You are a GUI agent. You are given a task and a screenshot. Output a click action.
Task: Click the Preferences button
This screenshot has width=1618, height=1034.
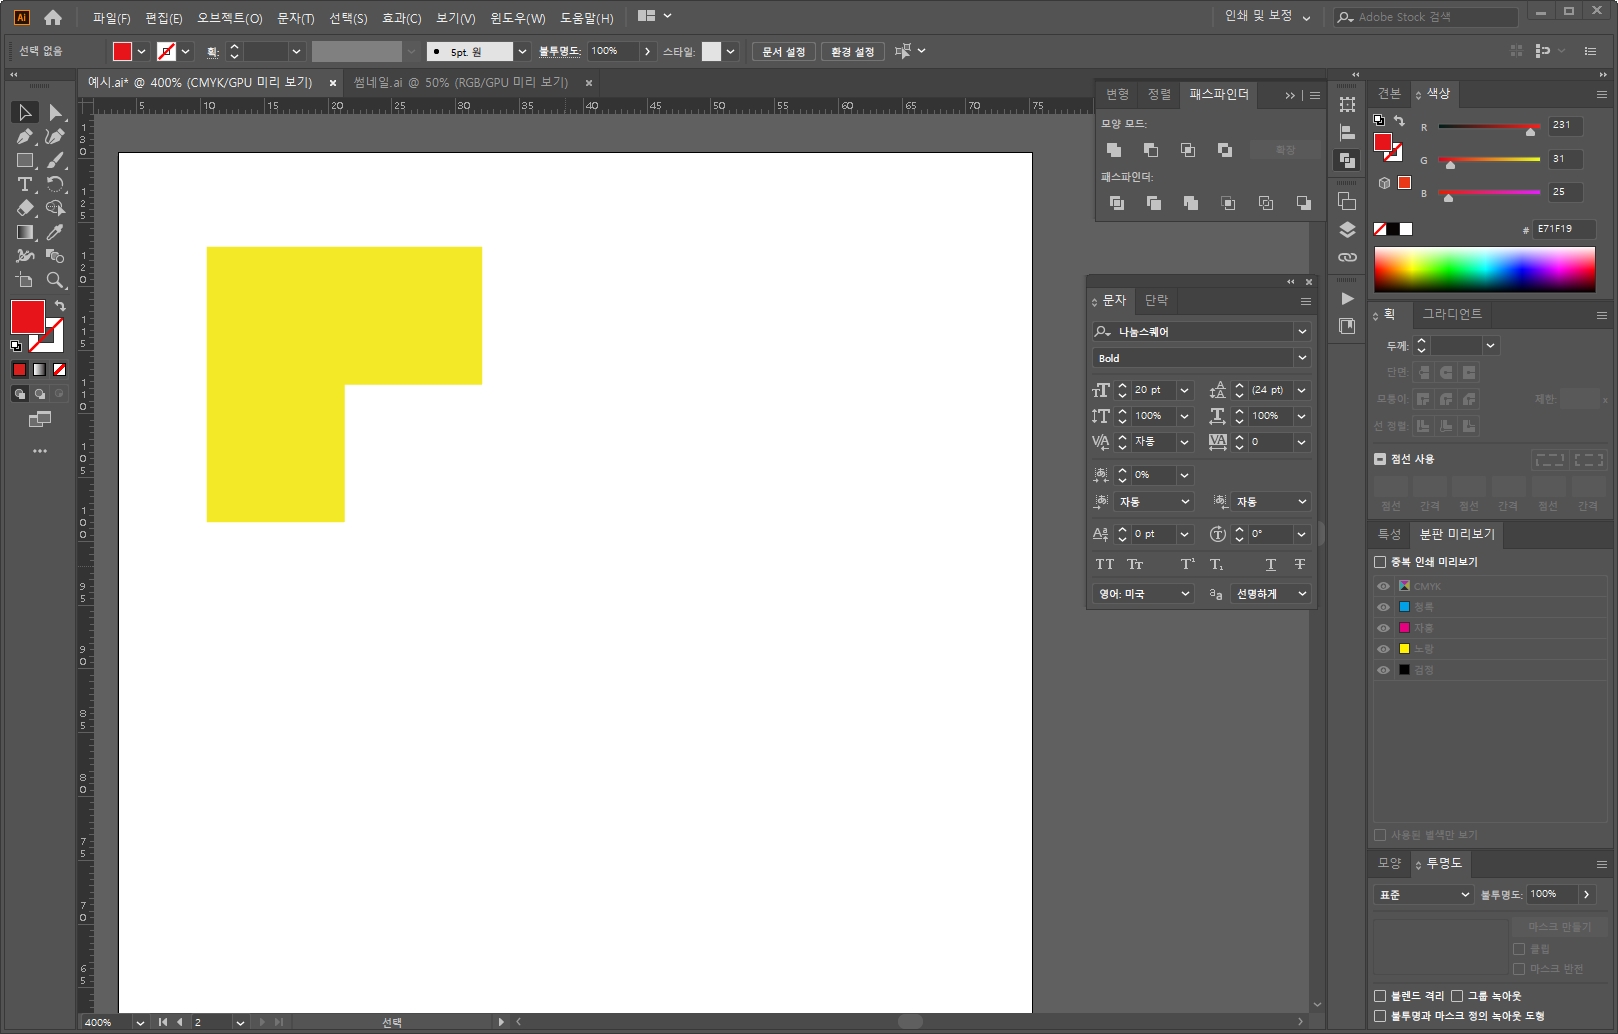tap(852, 51)
